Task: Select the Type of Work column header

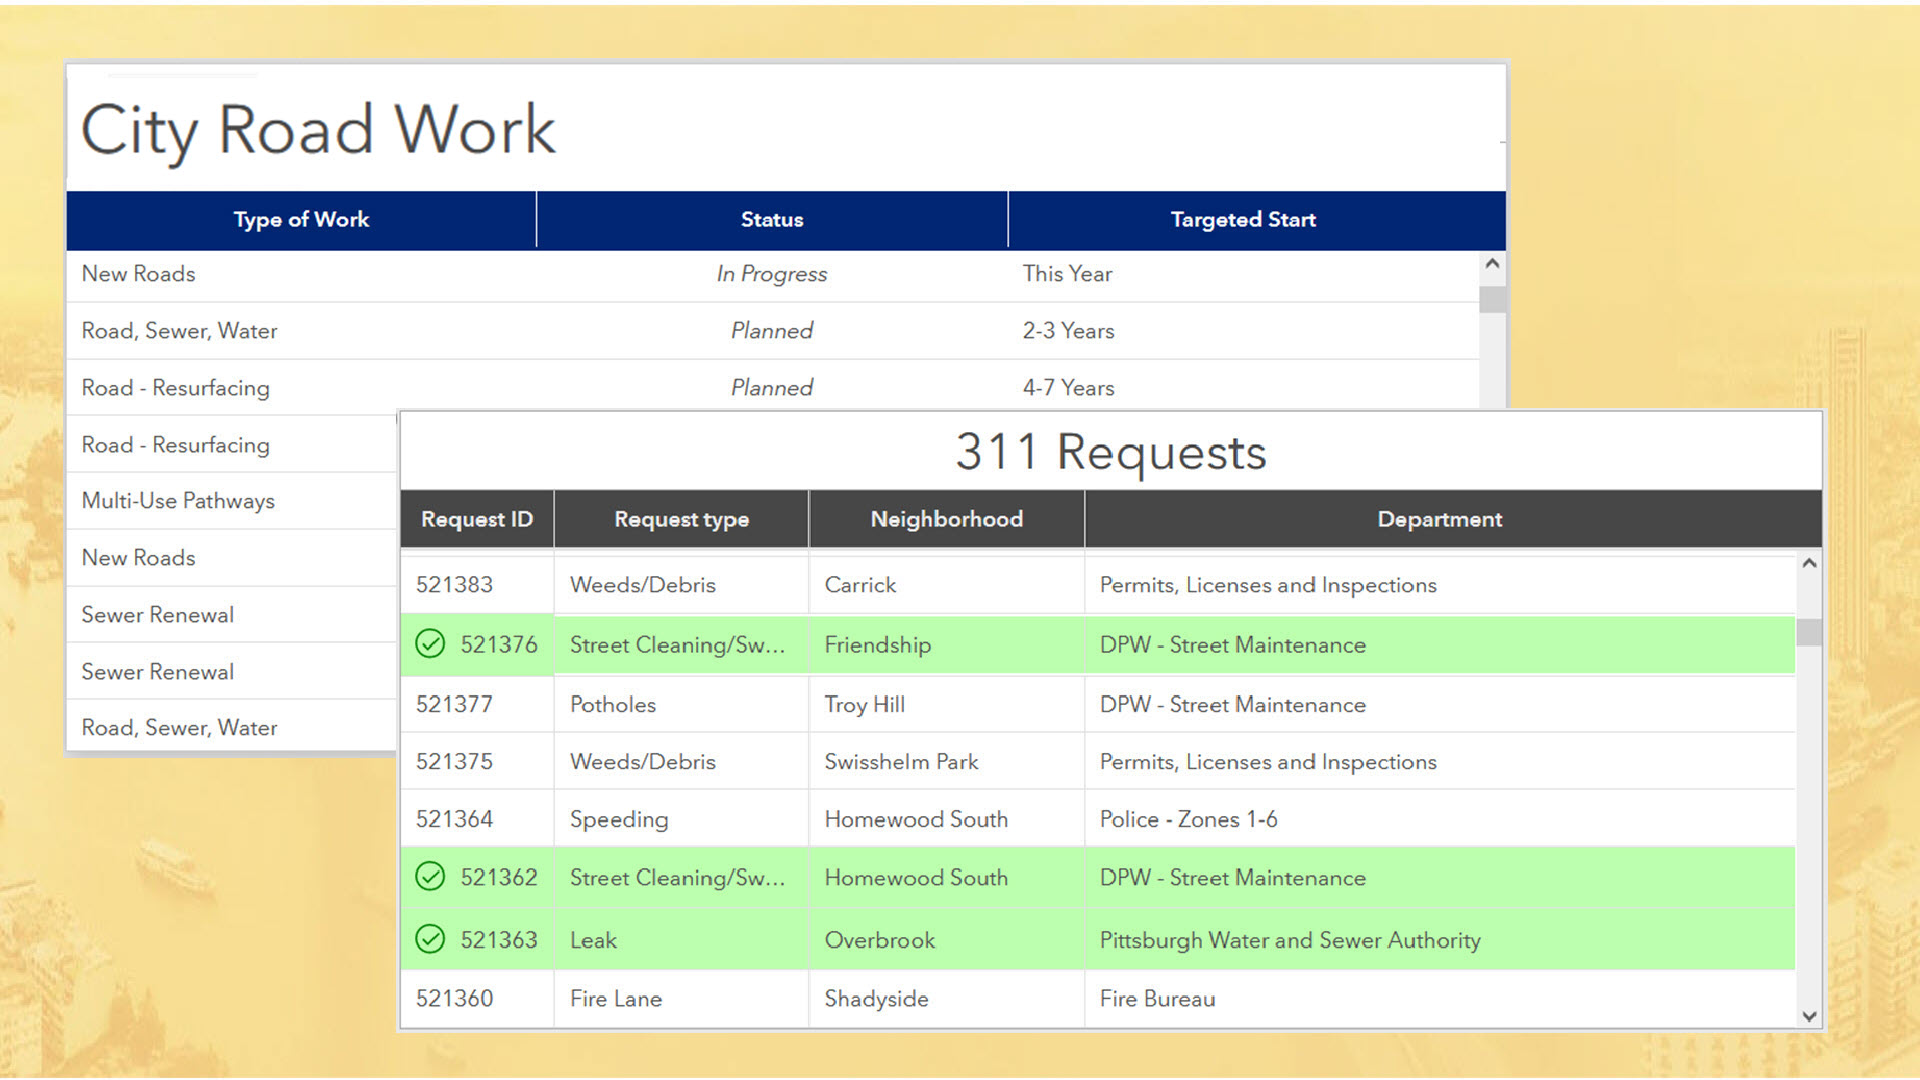Action: [300, 219]
